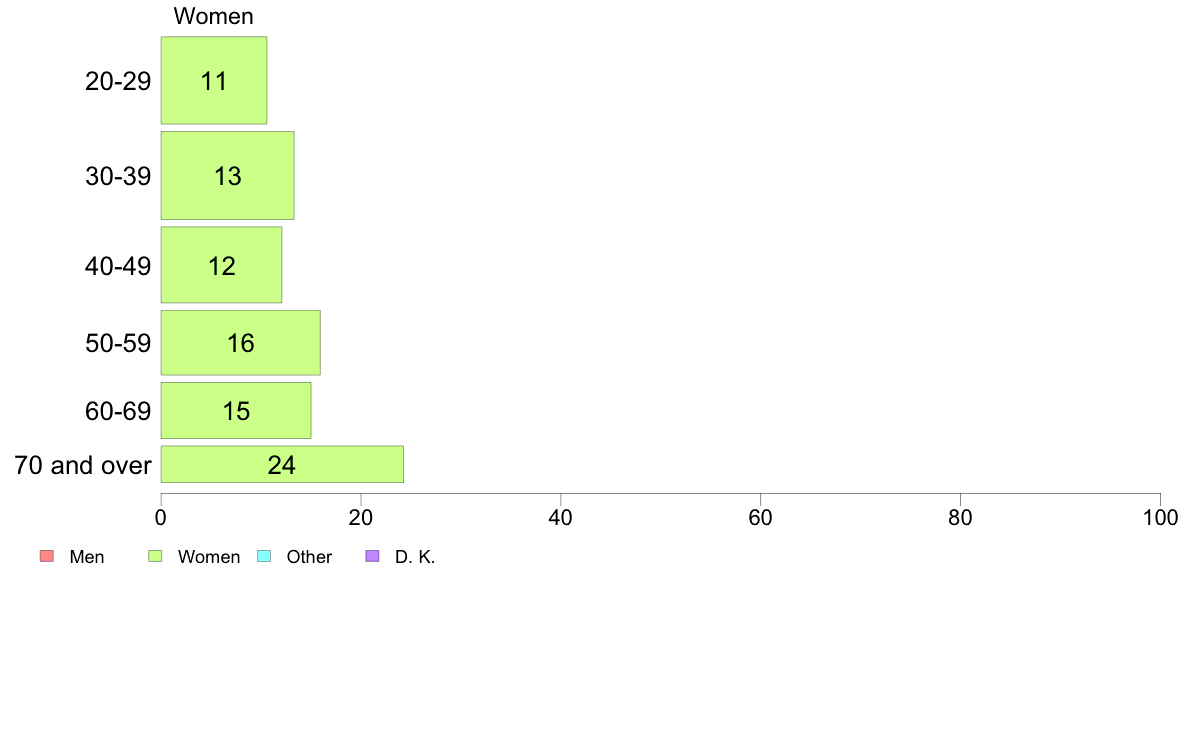Click the Men legend color swatch
Image resolution: width=1188 pixels, height=736 pixels.
[x=47, y=556]
